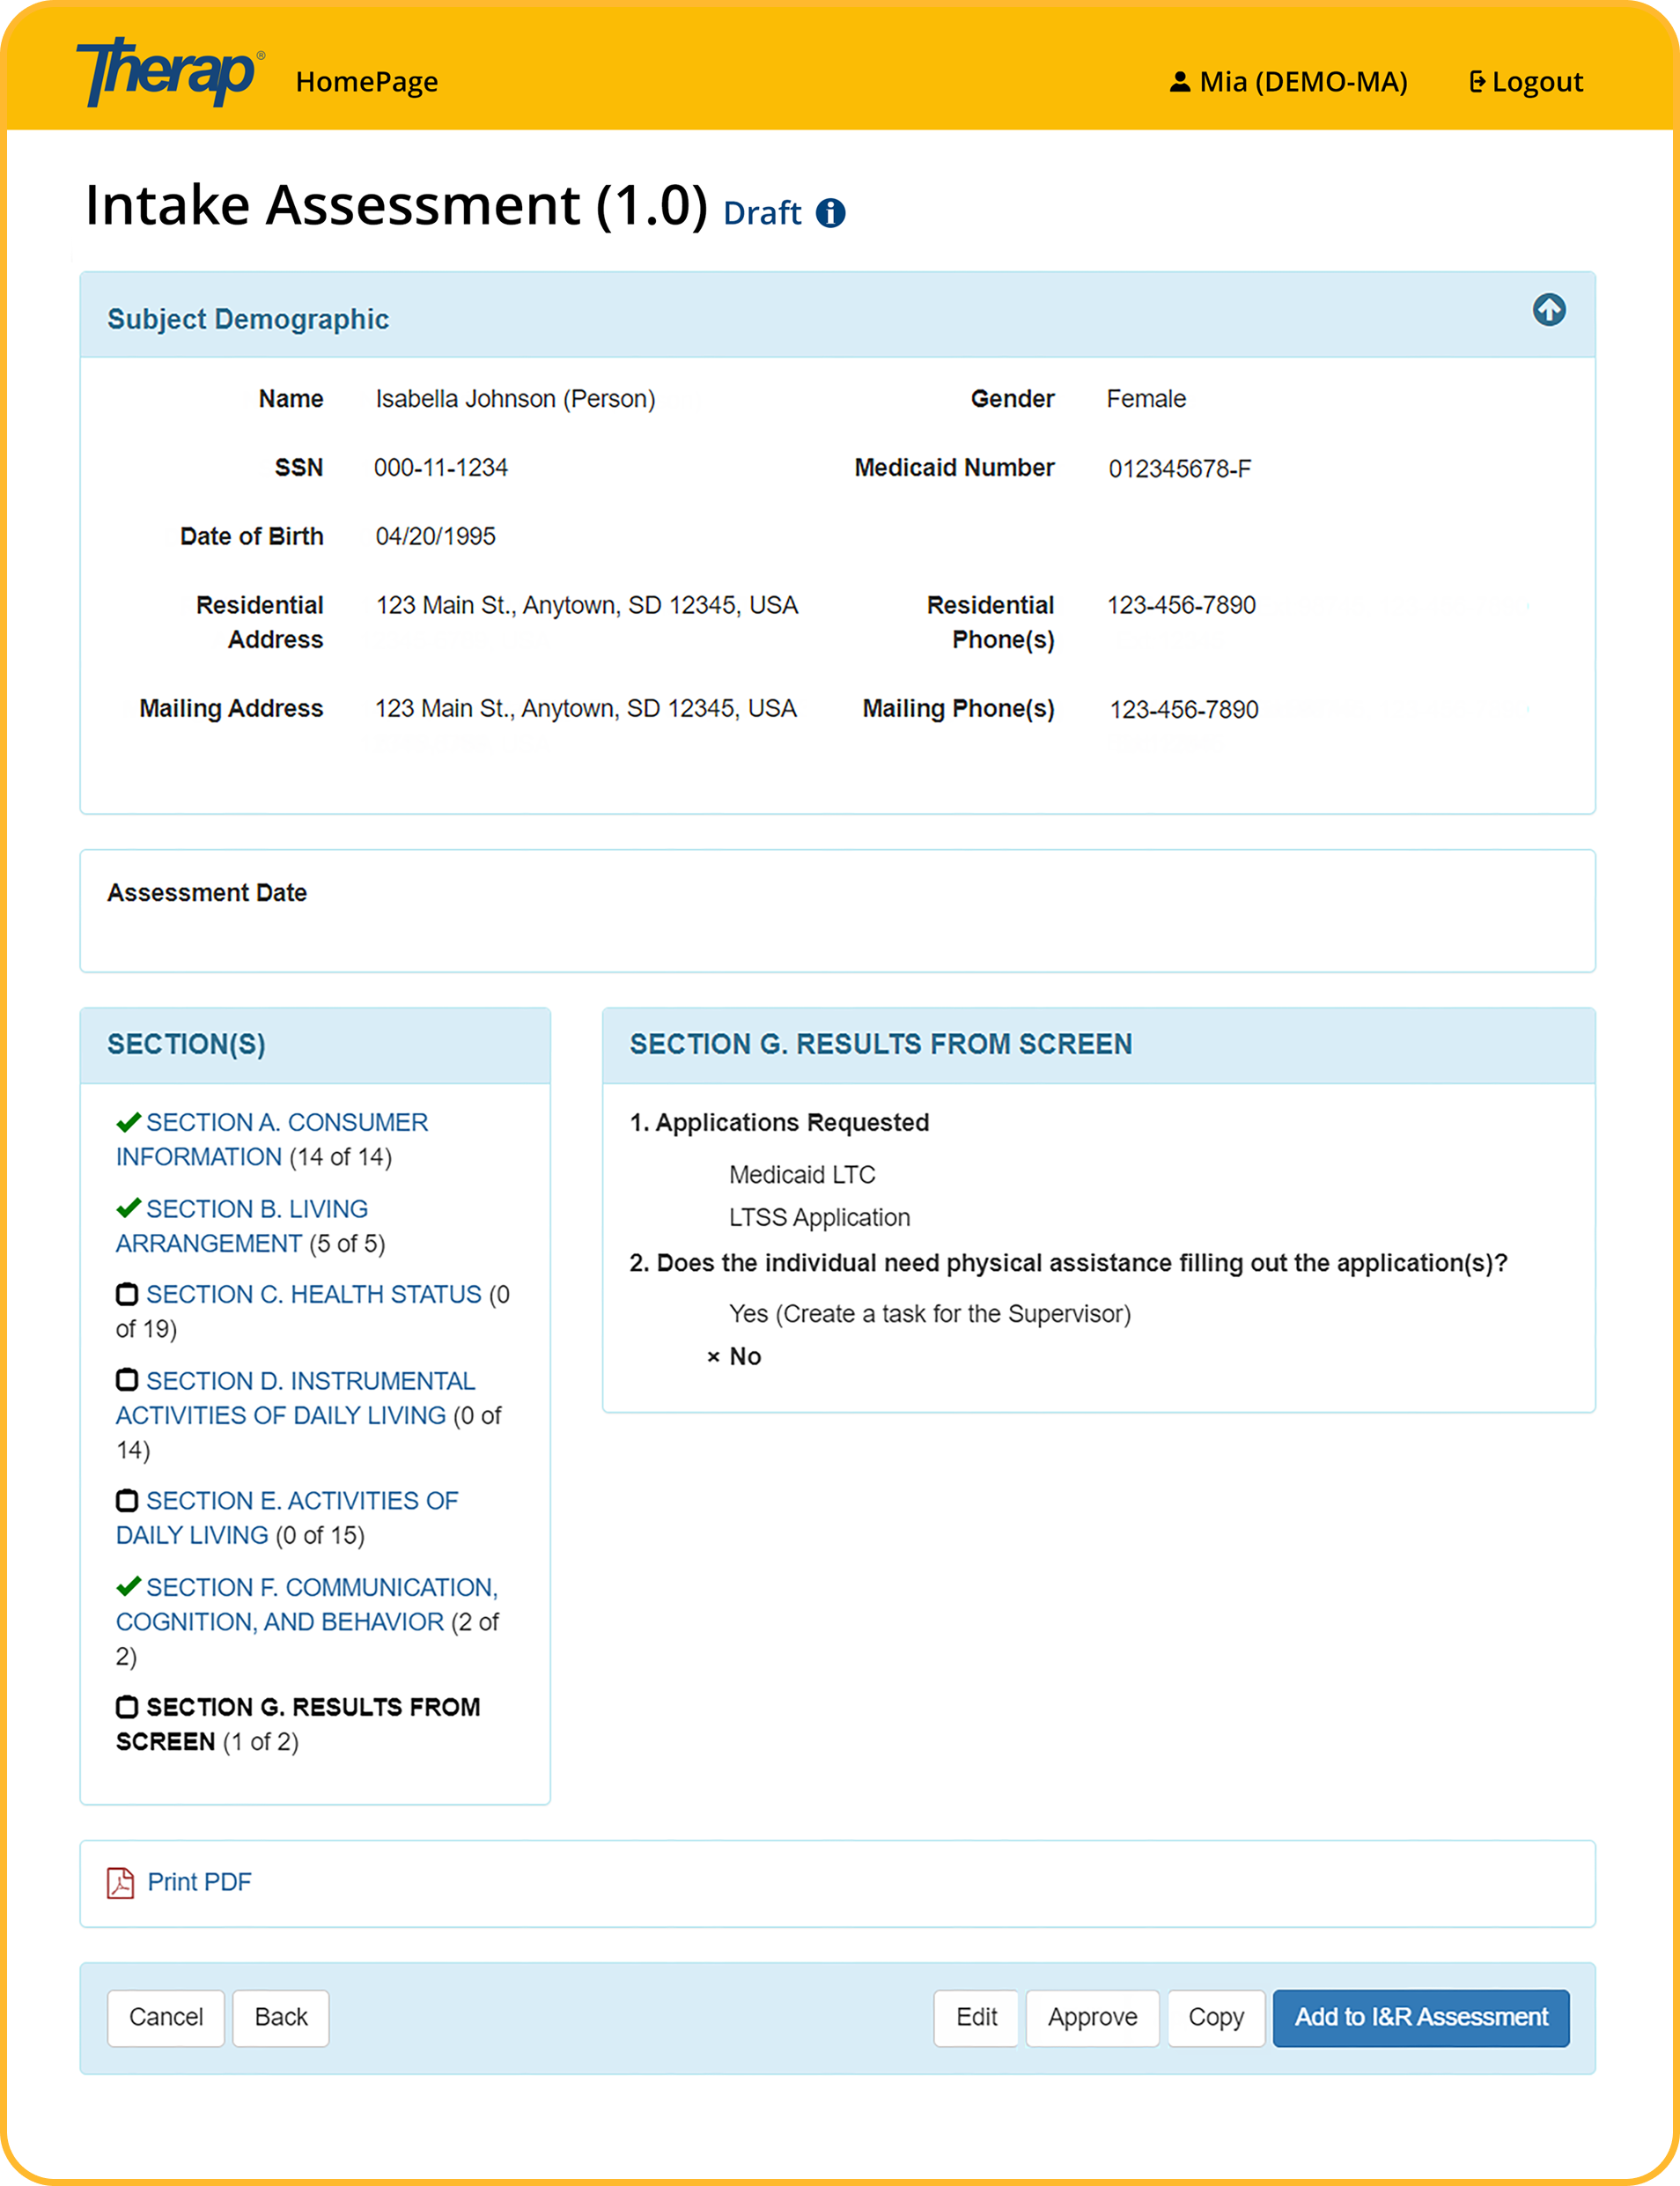
Task: Click the Therap logo
Action: click(x=170, y=72)
